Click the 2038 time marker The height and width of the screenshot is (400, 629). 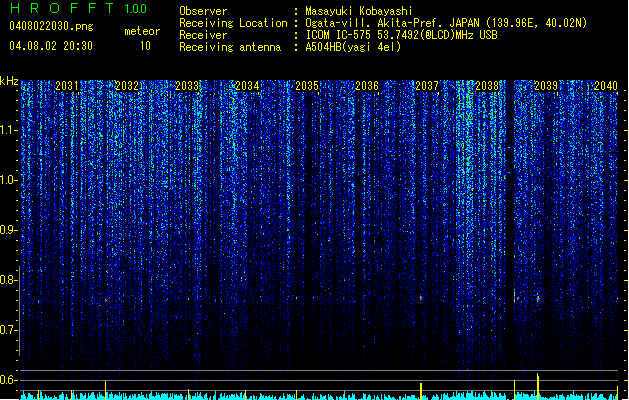click(487, 86)
